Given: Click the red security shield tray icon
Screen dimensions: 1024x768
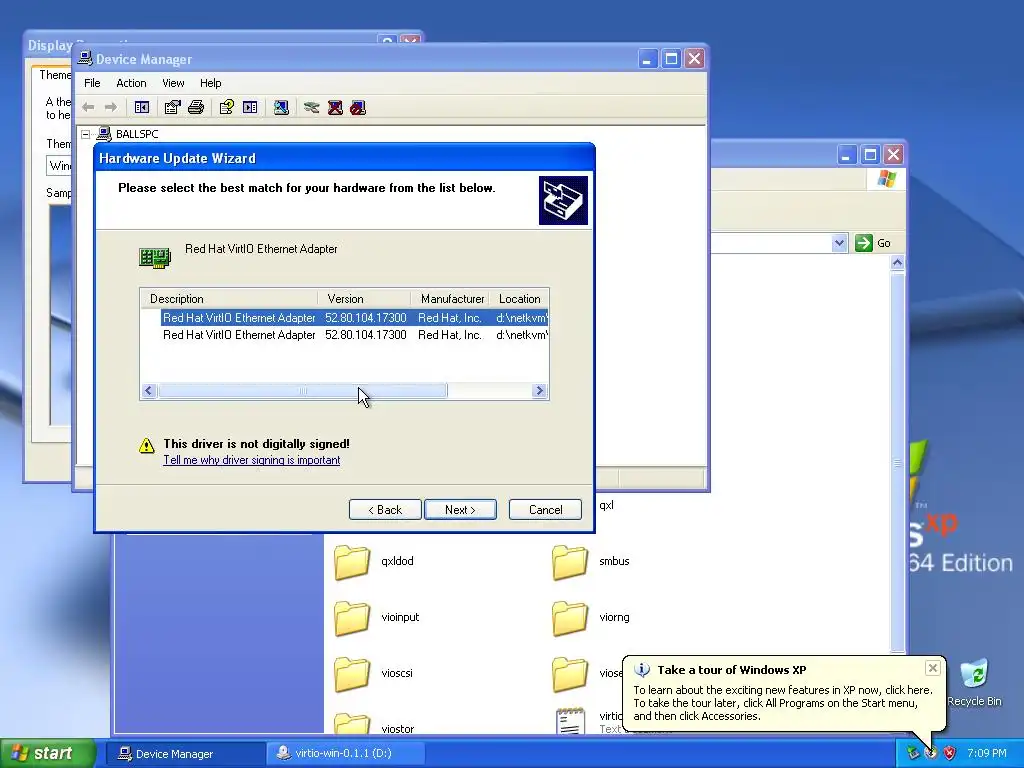Looking at the screenshot, I should click(949, 754).
